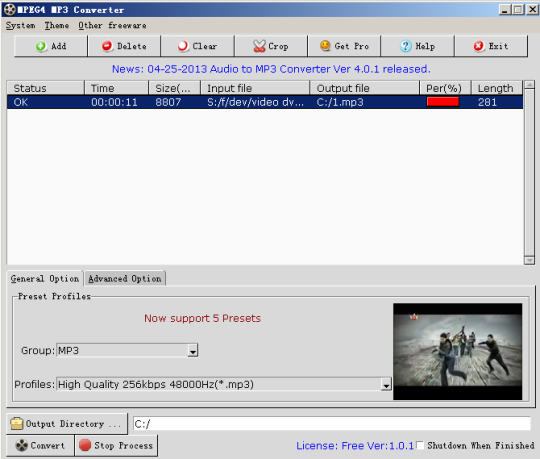Open the System menu
Viewport: 540px width, 459px height.
tap(20, 26)
